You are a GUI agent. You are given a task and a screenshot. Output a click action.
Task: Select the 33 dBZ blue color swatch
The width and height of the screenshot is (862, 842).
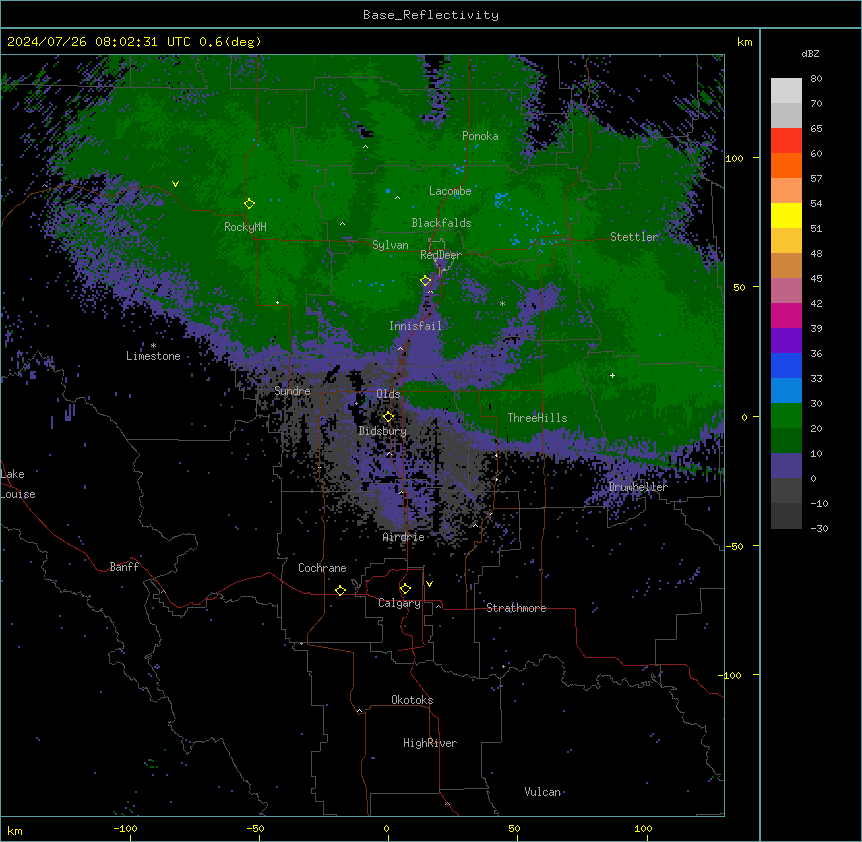pos(786,365)
